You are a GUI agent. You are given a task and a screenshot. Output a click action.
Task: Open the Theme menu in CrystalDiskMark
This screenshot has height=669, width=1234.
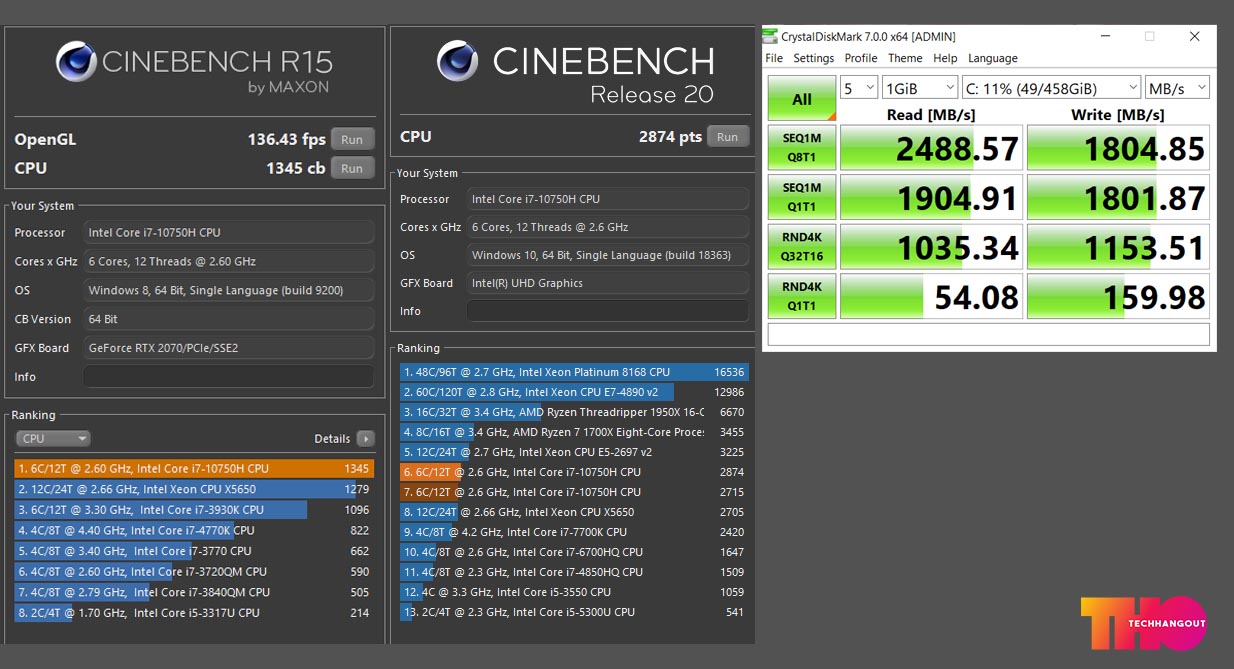pyautogui.click(x=905, y=58)
